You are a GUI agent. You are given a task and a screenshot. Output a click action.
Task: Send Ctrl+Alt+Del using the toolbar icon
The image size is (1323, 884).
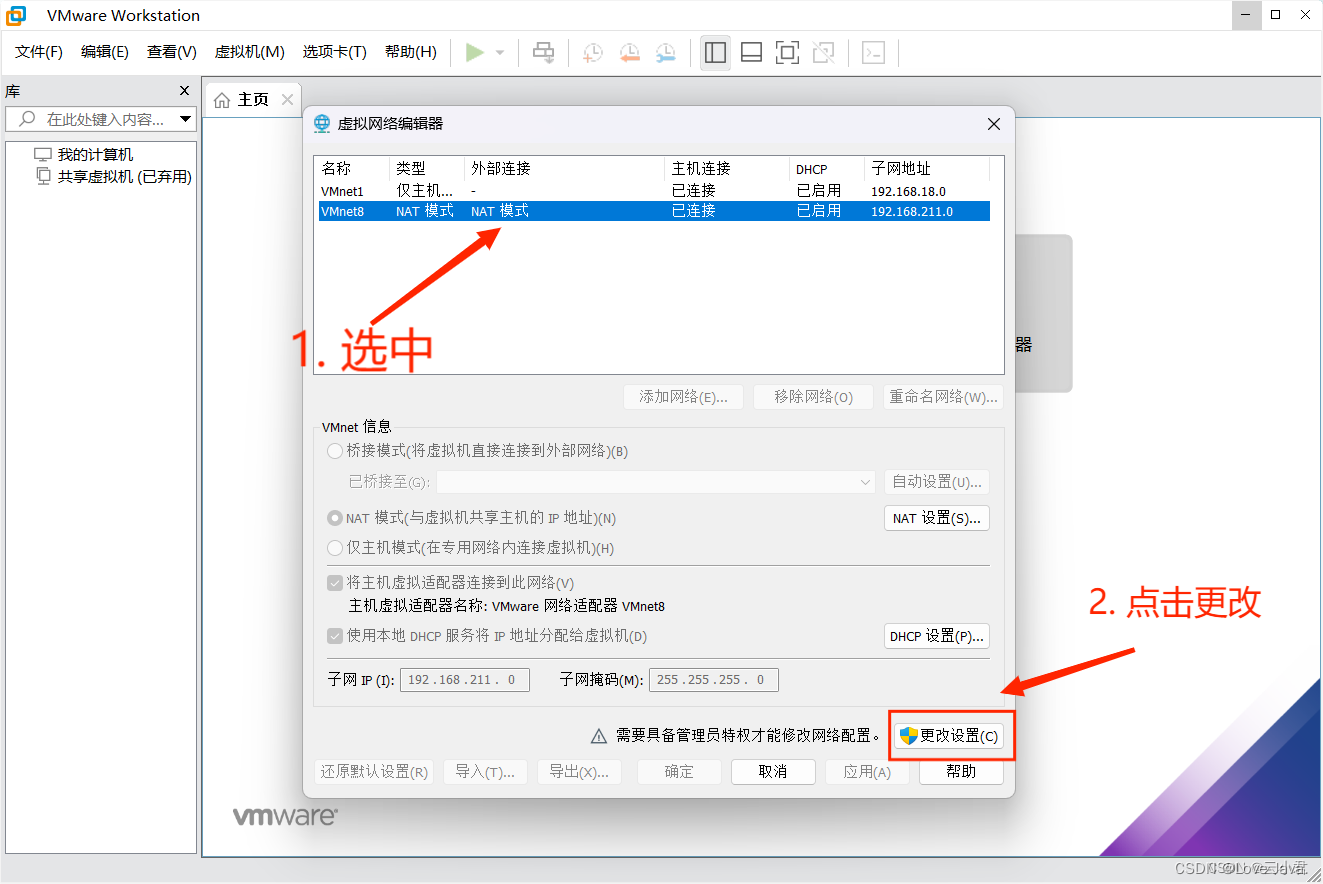tap(544, 52)
